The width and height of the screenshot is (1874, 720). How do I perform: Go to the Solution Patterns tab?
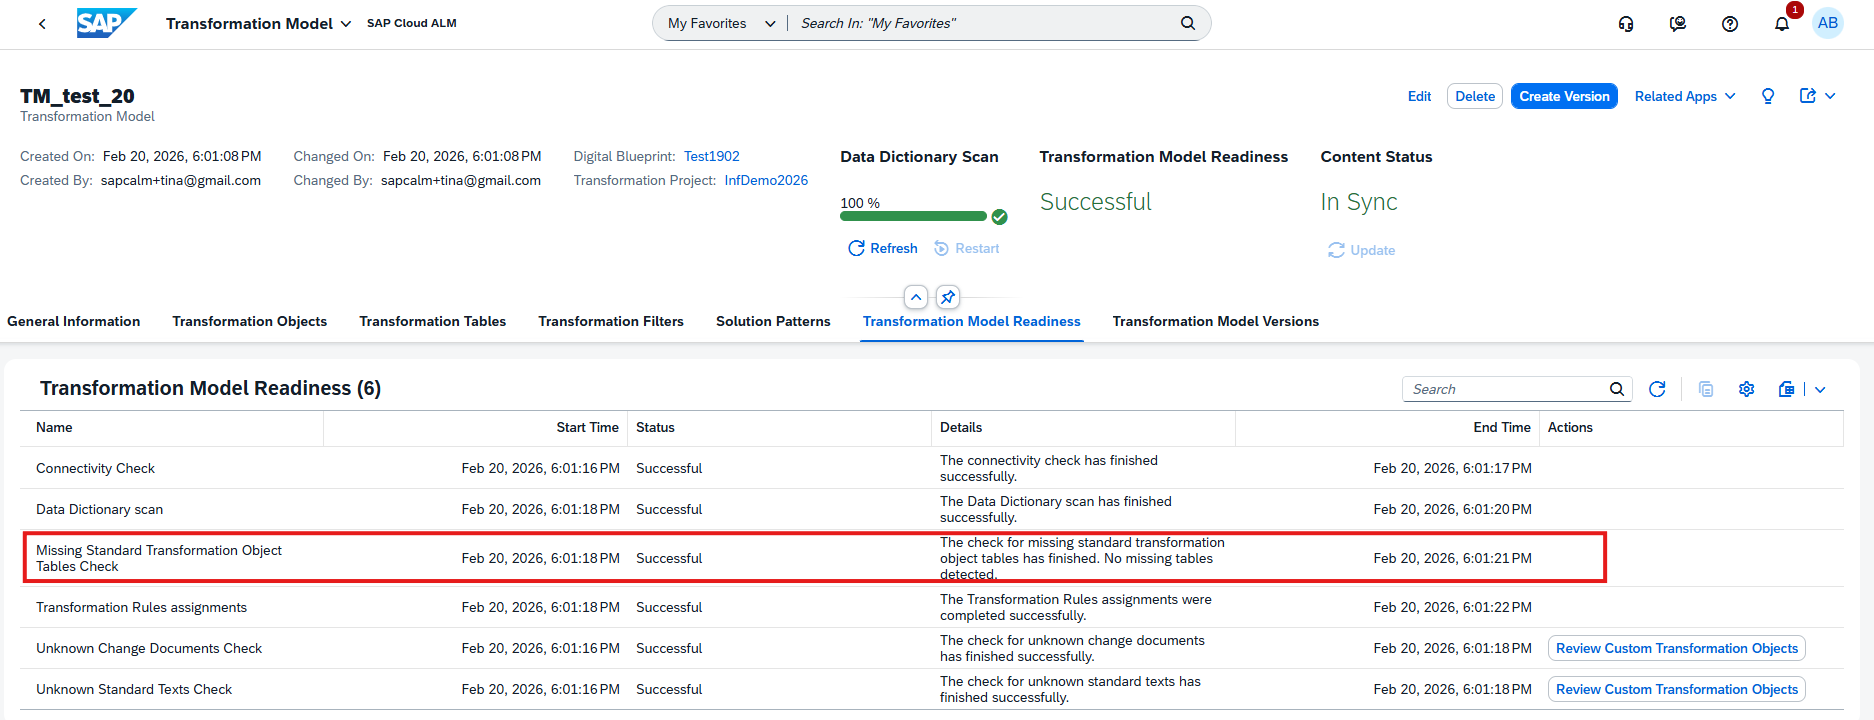pos(773,321)
